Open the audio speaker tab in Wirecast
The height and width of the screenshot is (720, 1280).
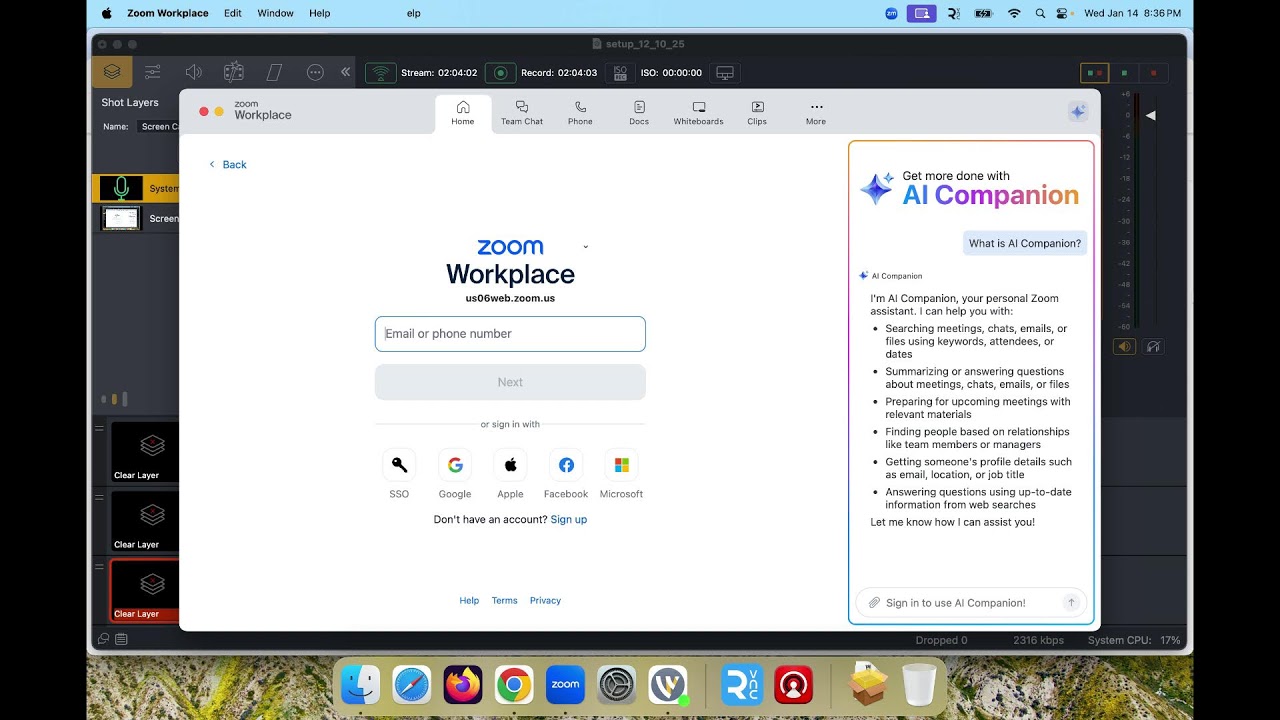click(x=194, y=72)
